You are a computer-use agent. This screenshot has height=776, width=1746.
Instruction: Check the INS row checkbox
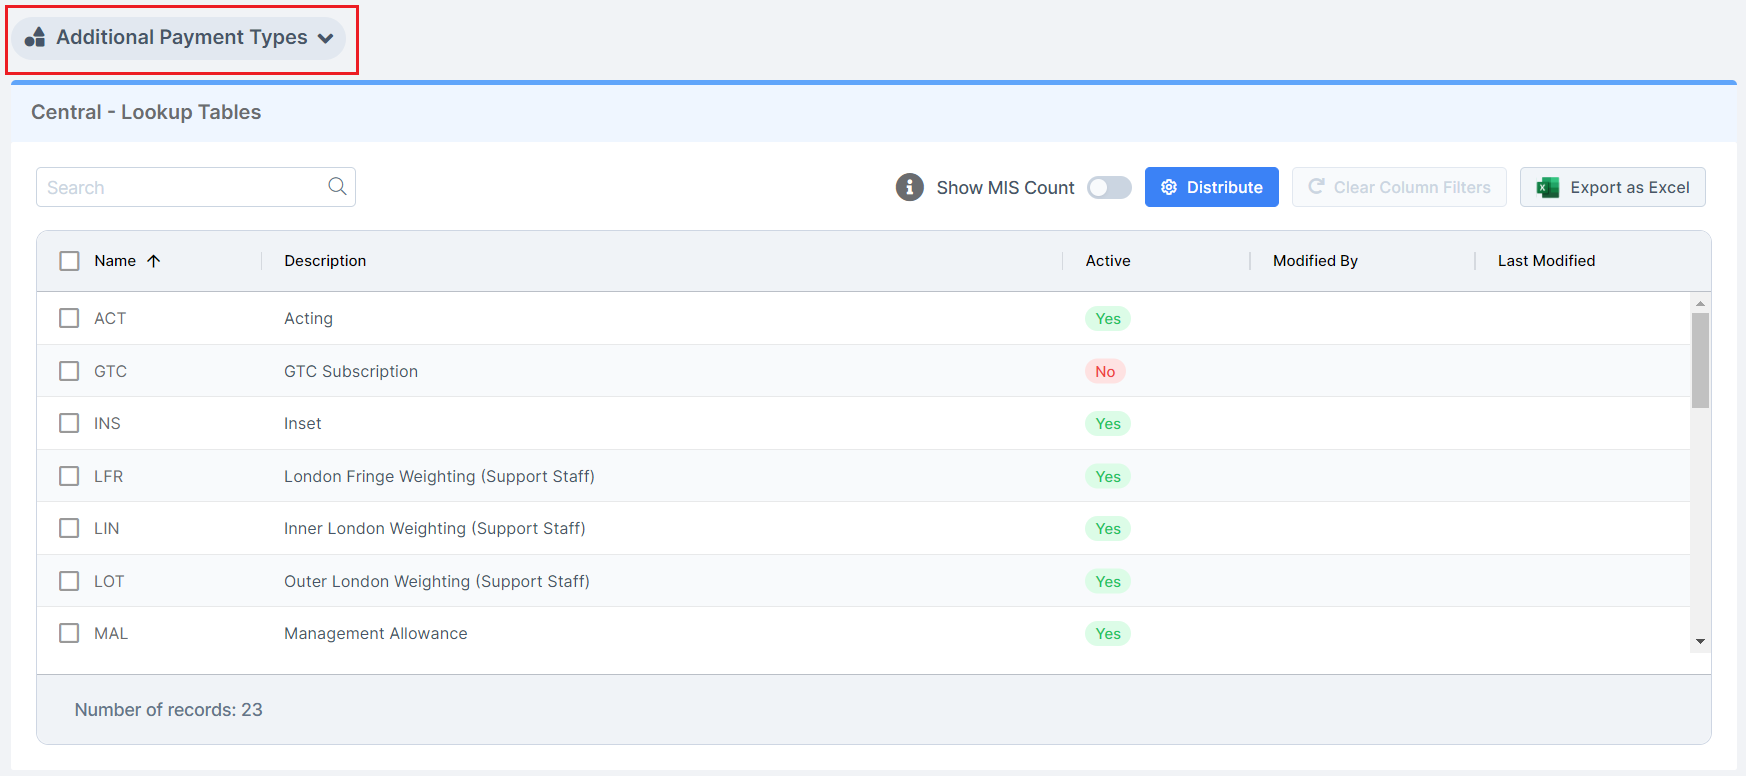69,423
